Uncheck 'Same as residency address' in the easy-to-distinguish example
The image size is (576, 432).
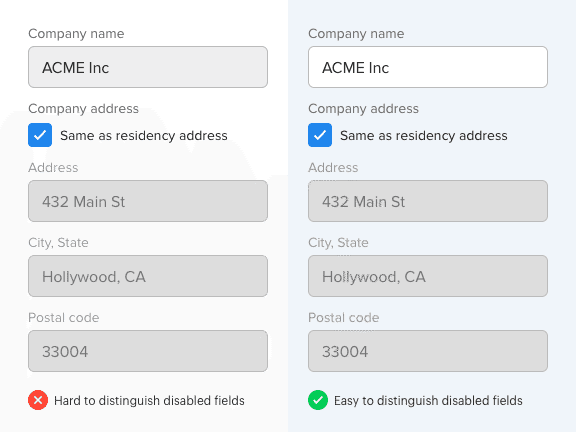pyautogui.click(x=320, y=135)
